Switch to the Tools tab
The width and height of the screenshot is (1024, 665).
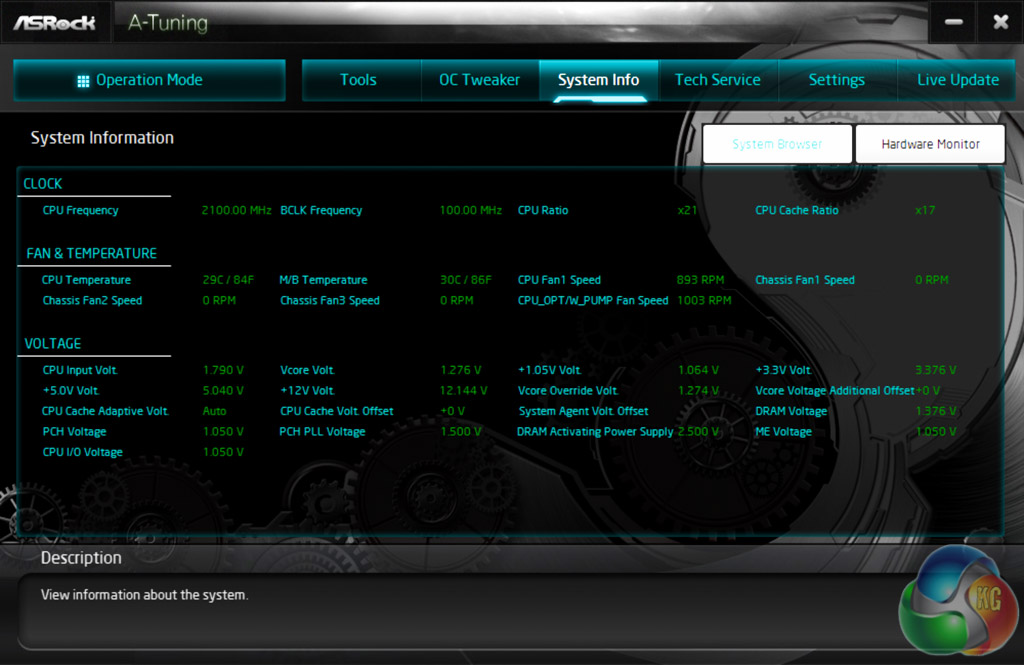click(x=358, y=80)
